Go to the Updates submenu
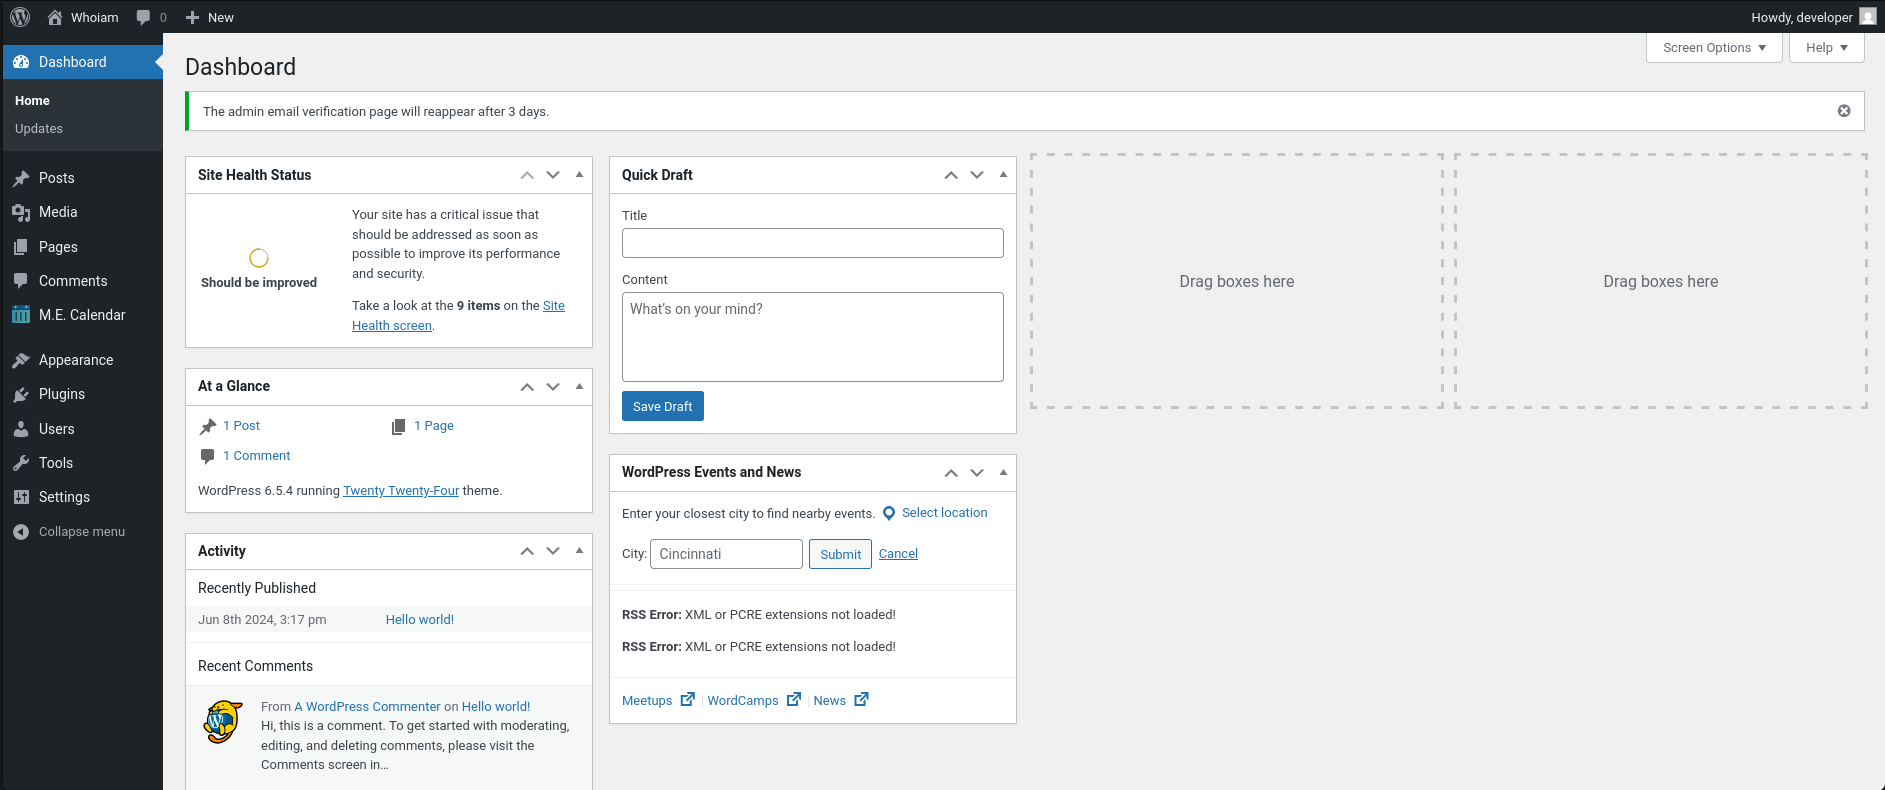1885x790 pixels. (x=39, y=129)
